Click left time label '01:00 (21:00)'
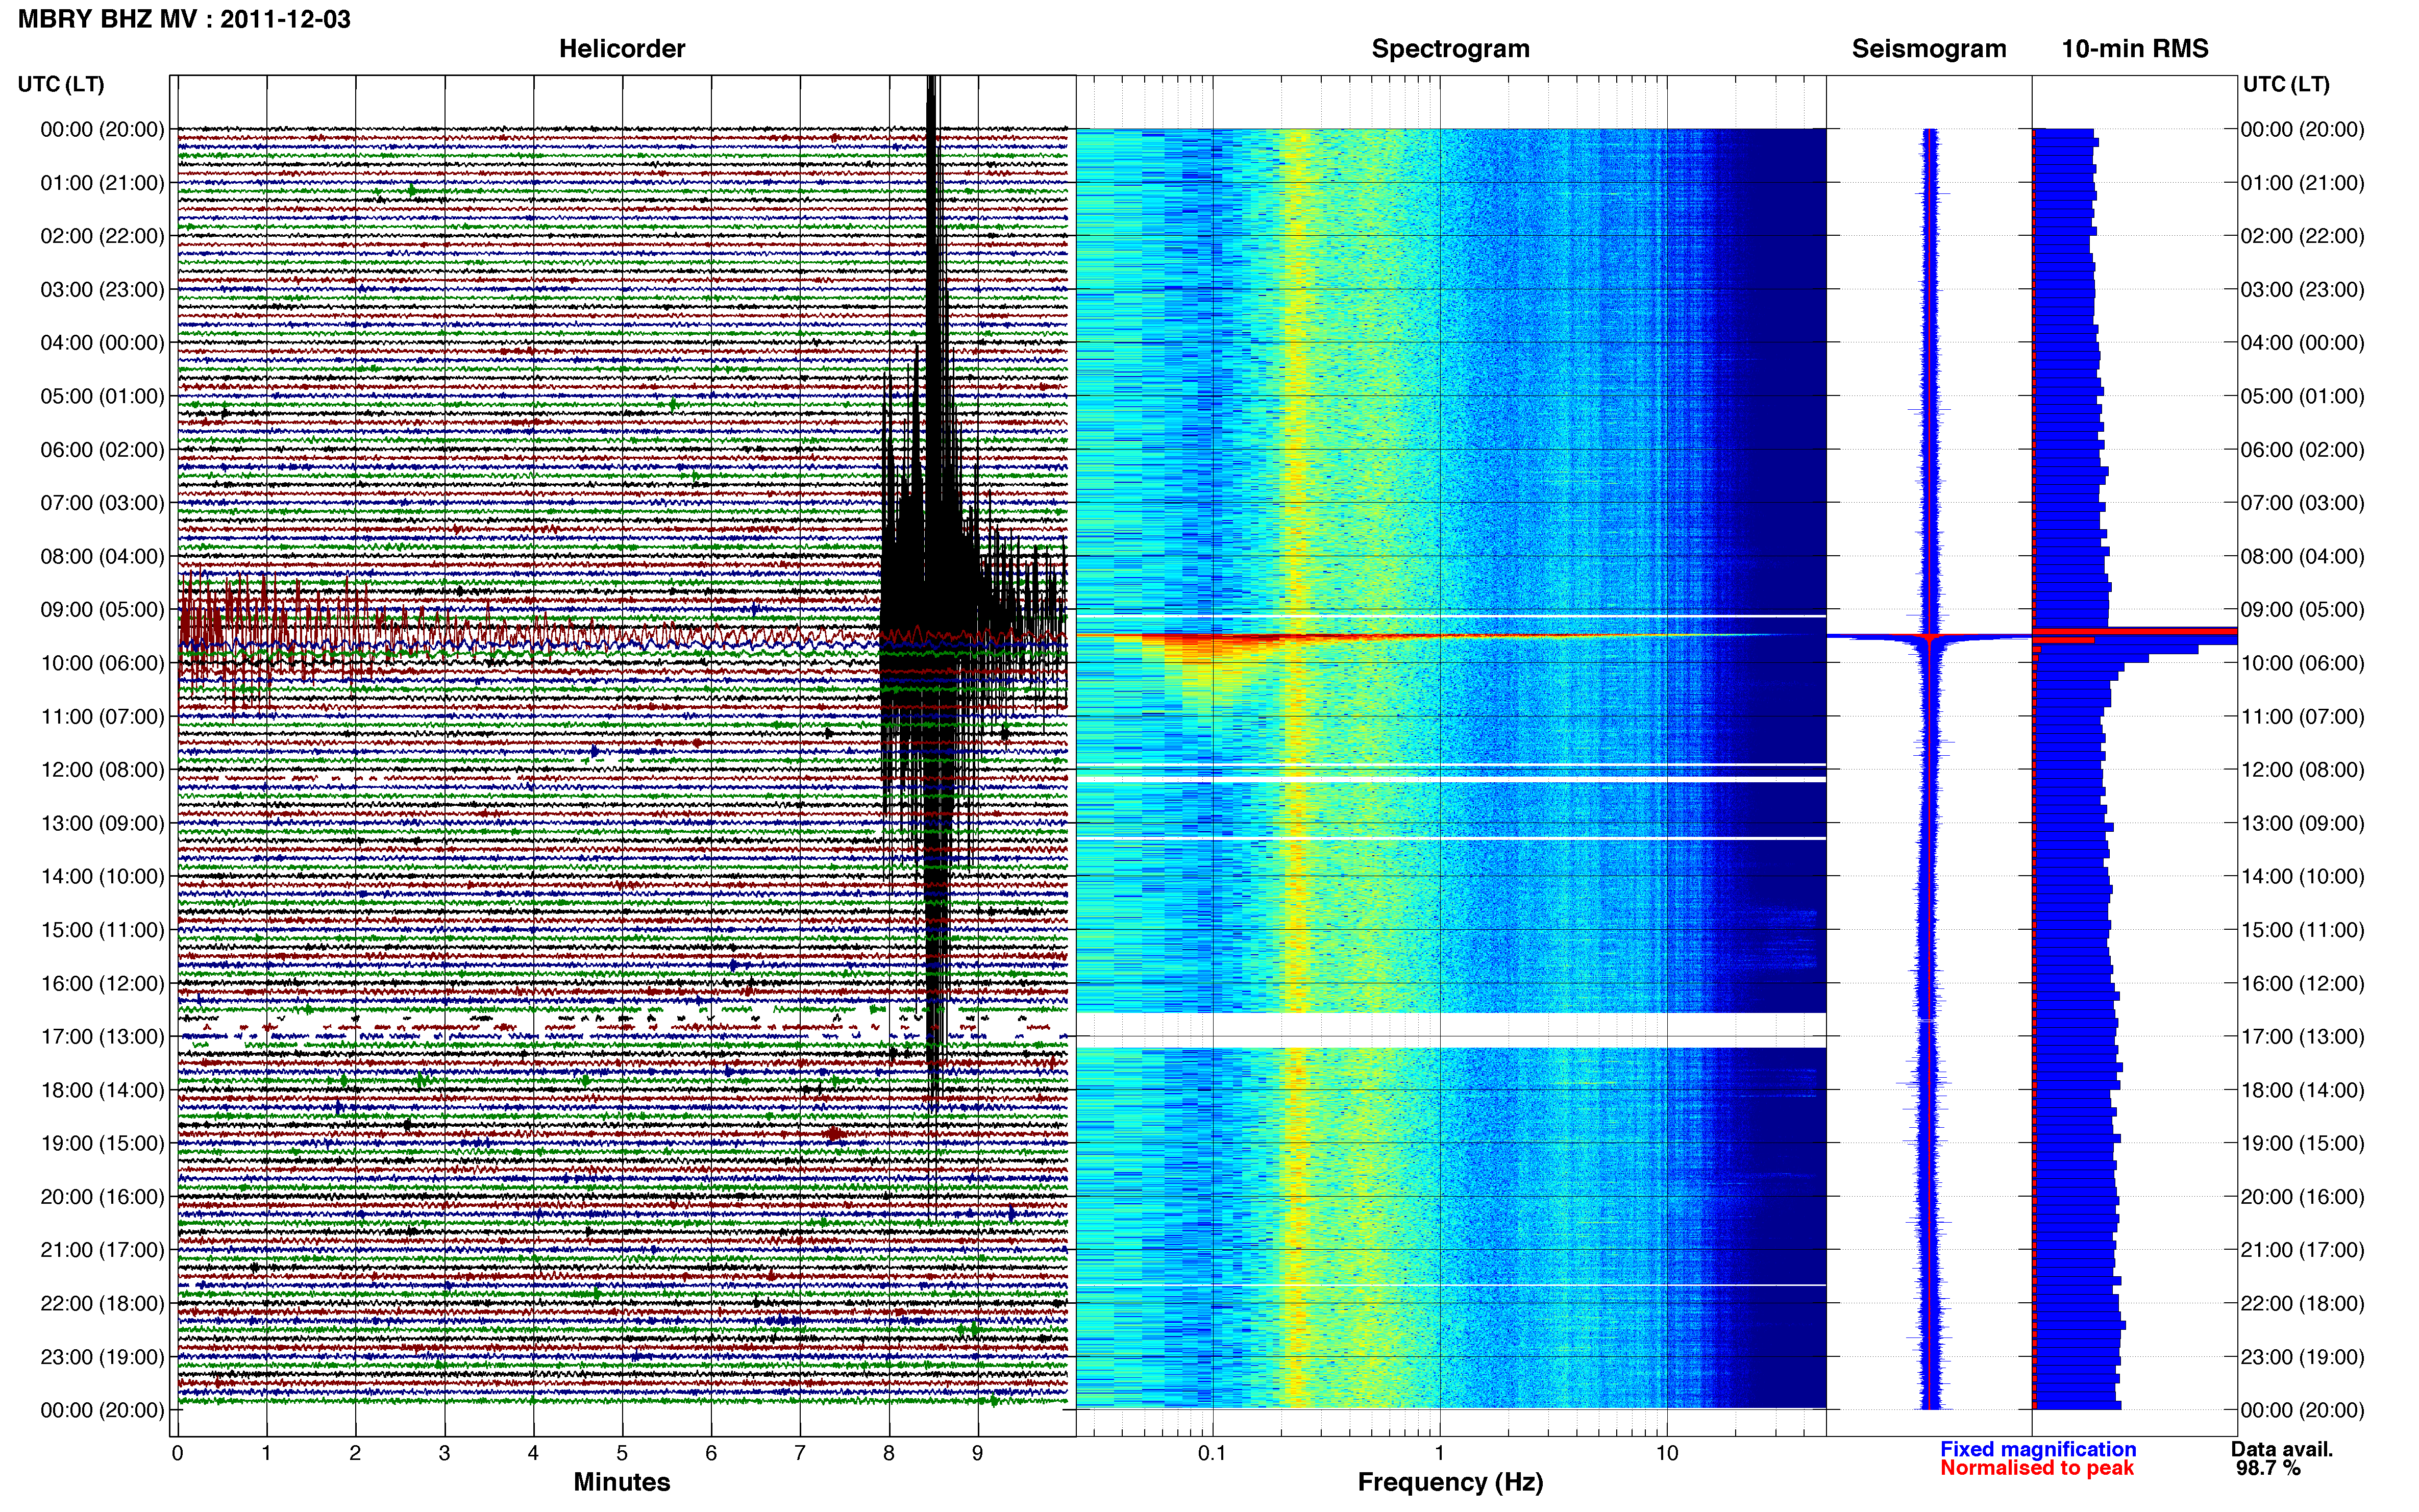 102,183
